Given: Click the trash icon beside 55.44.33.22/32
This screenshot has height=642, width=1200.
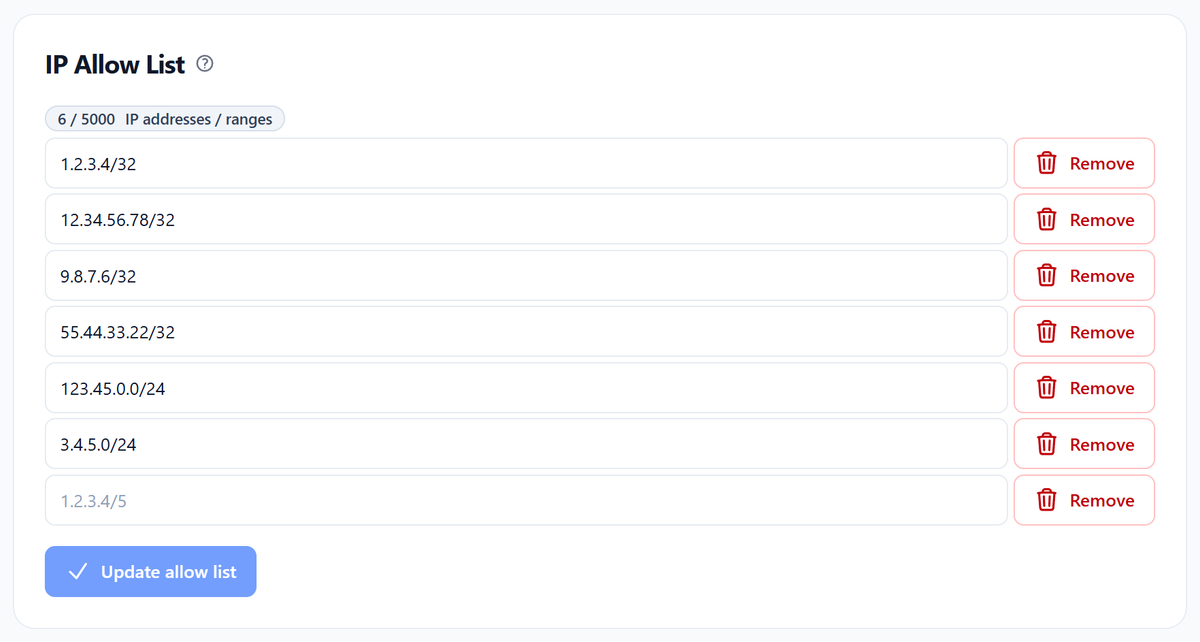Looking at the screenshot, I should 1046,331.
